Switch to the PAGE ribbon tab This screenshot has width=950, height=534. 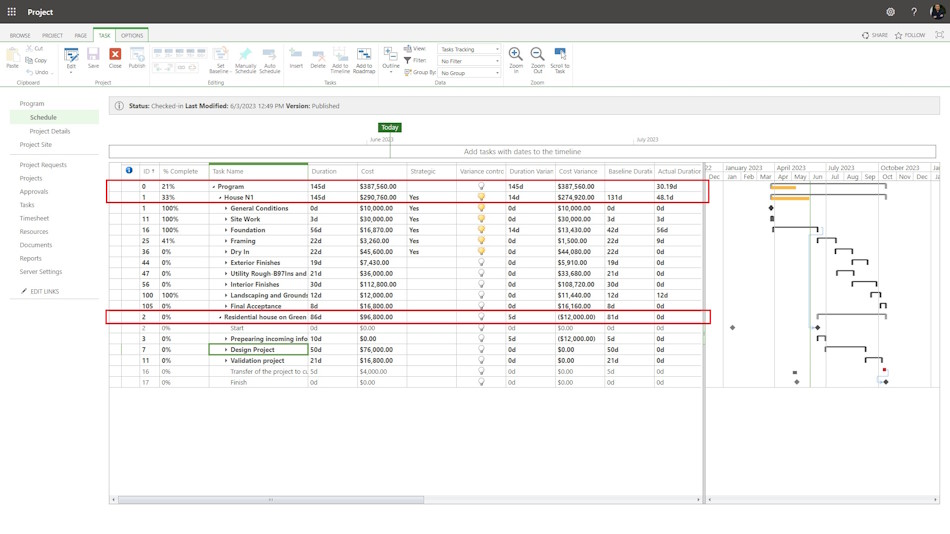(81, 36)
